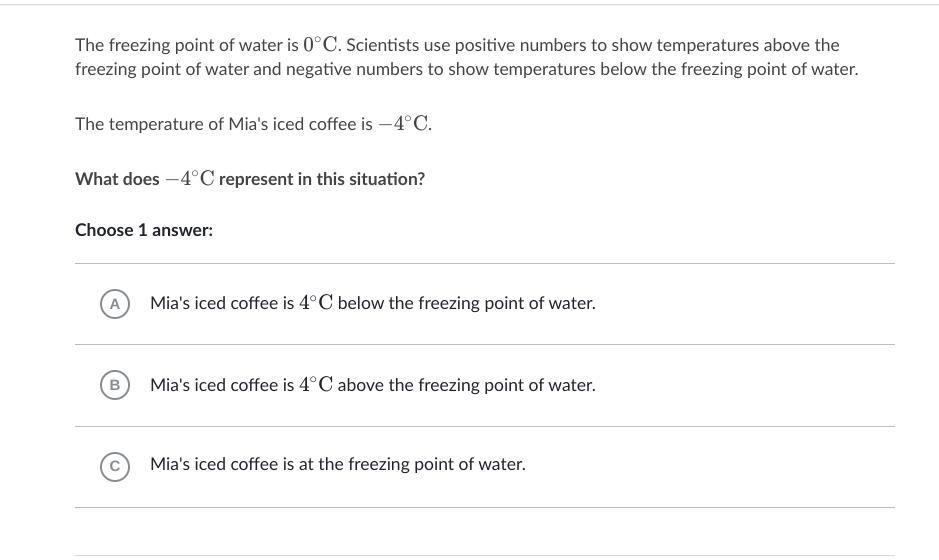
Task: Click the 4°C value in option B
Action: coord(315,385)
